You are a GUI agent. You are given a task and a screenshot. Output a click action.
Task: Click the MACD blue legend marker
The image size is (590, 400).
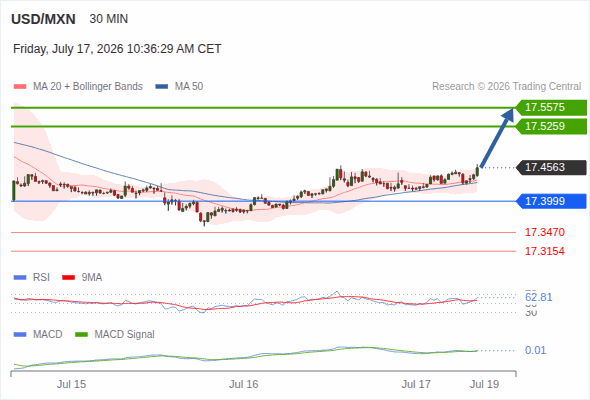click(x=20, y=335)
